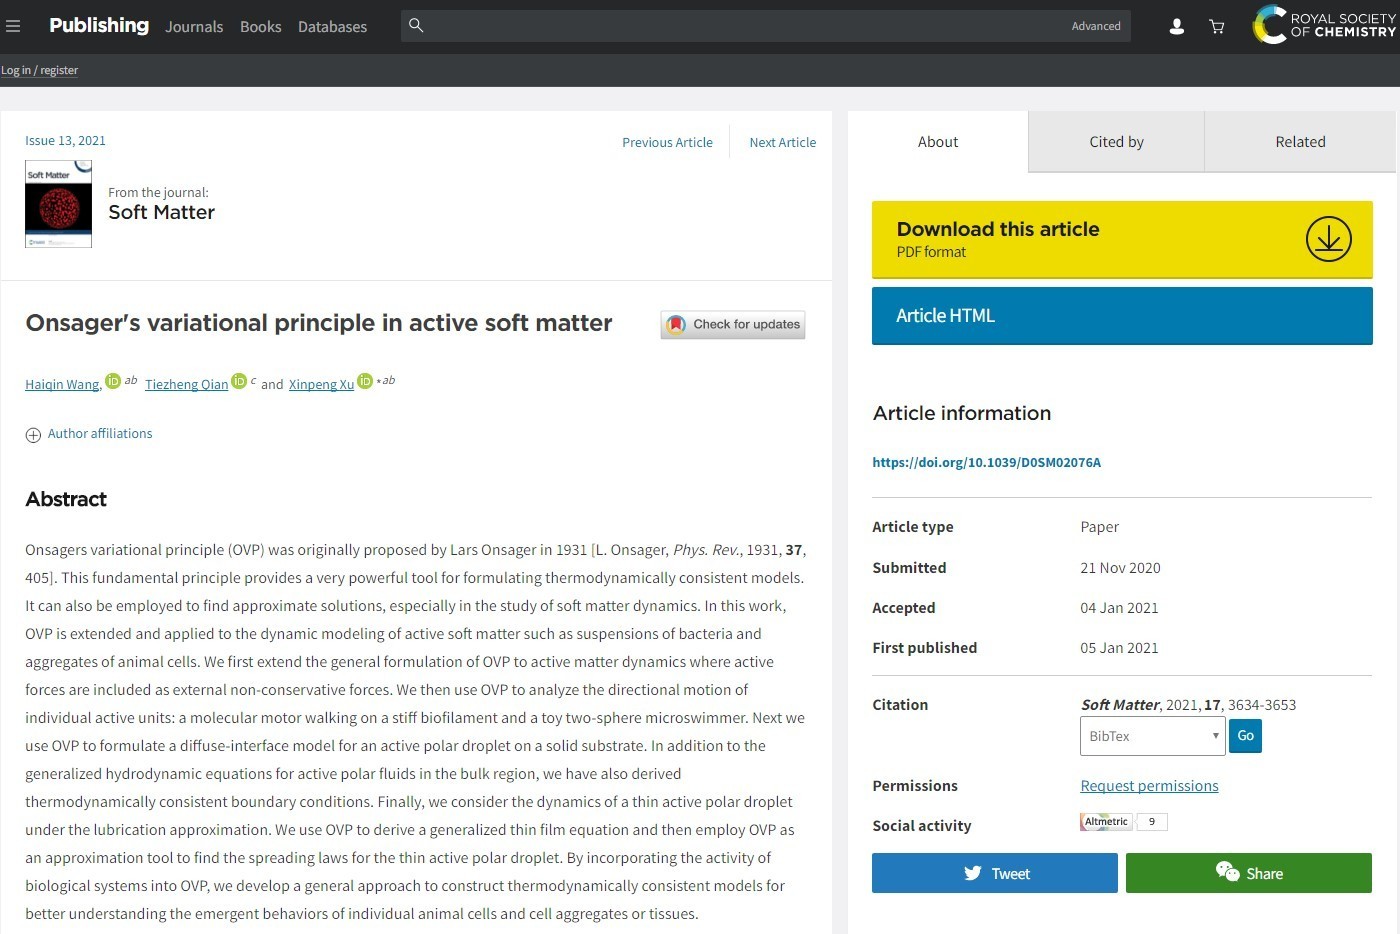Download this article as PDF
The width and height of the screenshot is (1400, 934).
click(1121, 240)
